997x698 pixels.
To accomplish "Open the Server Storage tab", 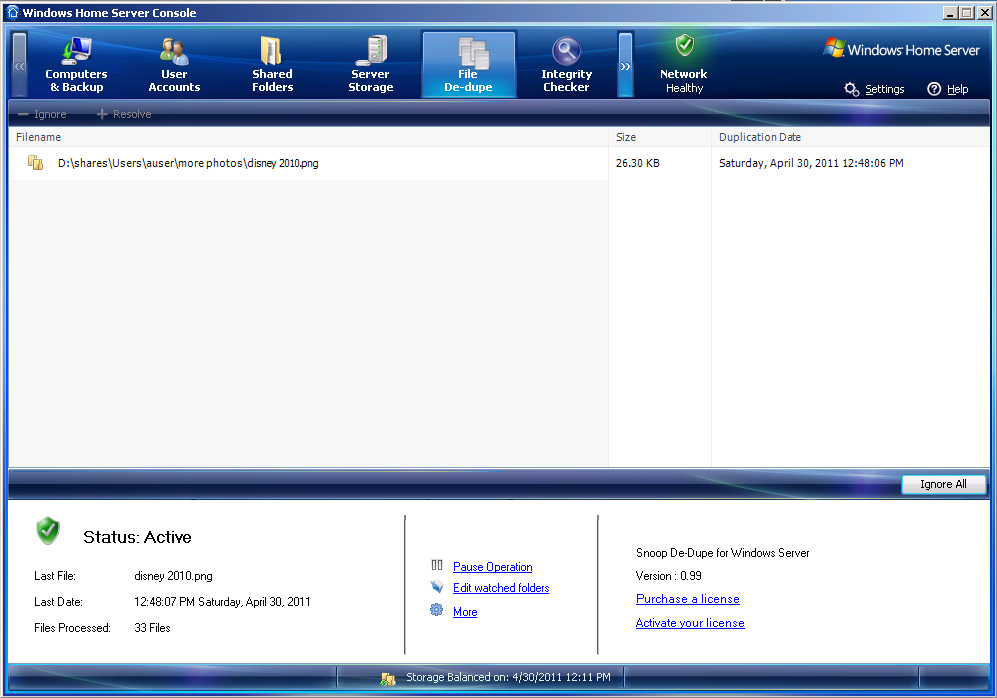I will [370, 64].
